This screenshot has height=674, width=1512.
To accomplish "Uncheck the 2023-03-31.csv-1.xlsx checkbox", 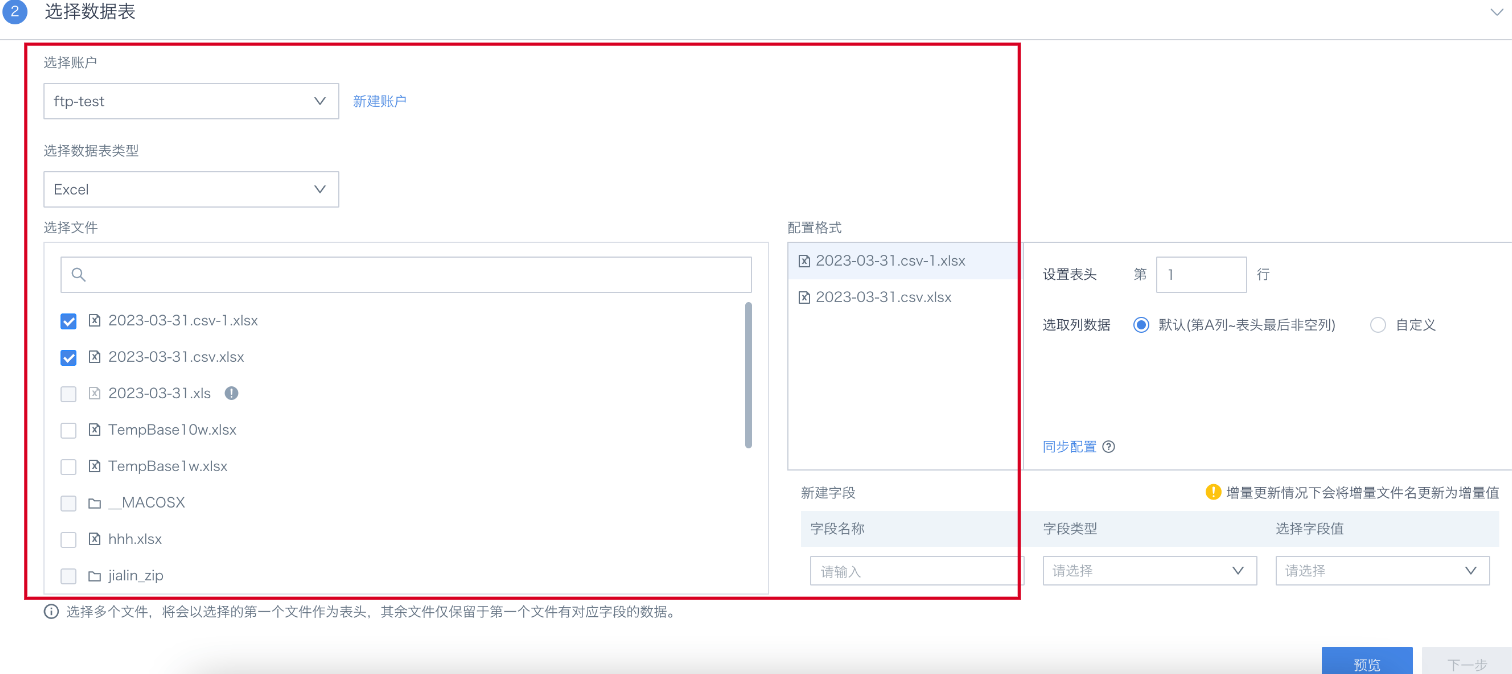I will (69, 321).
